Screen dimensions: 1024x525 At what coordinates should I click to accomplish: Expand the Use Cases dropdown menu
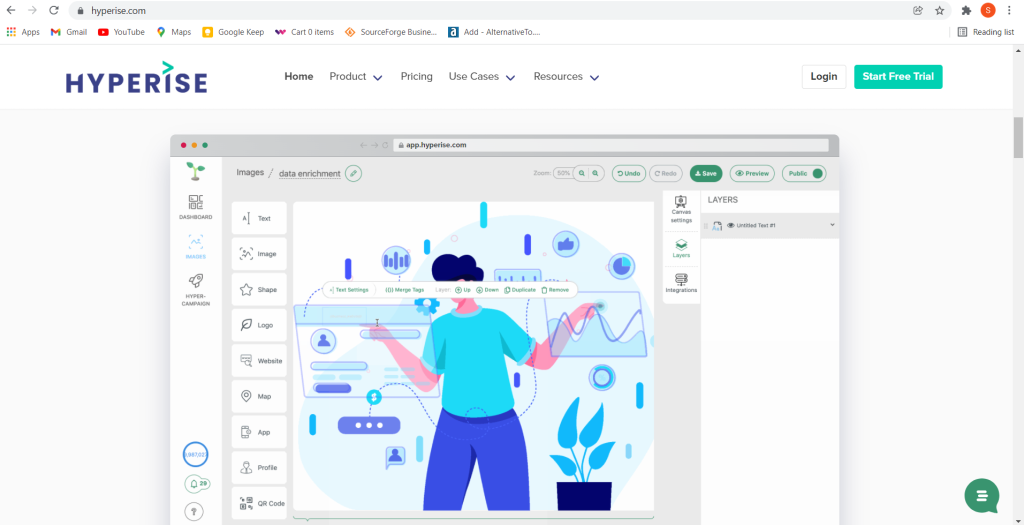pos(482,77)
